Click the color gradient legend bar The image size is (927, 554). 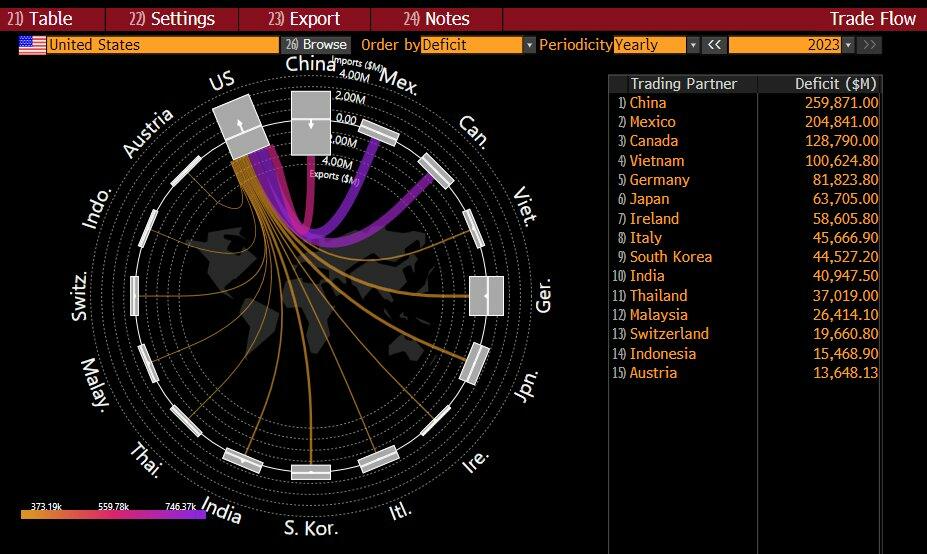click(112, 514)
